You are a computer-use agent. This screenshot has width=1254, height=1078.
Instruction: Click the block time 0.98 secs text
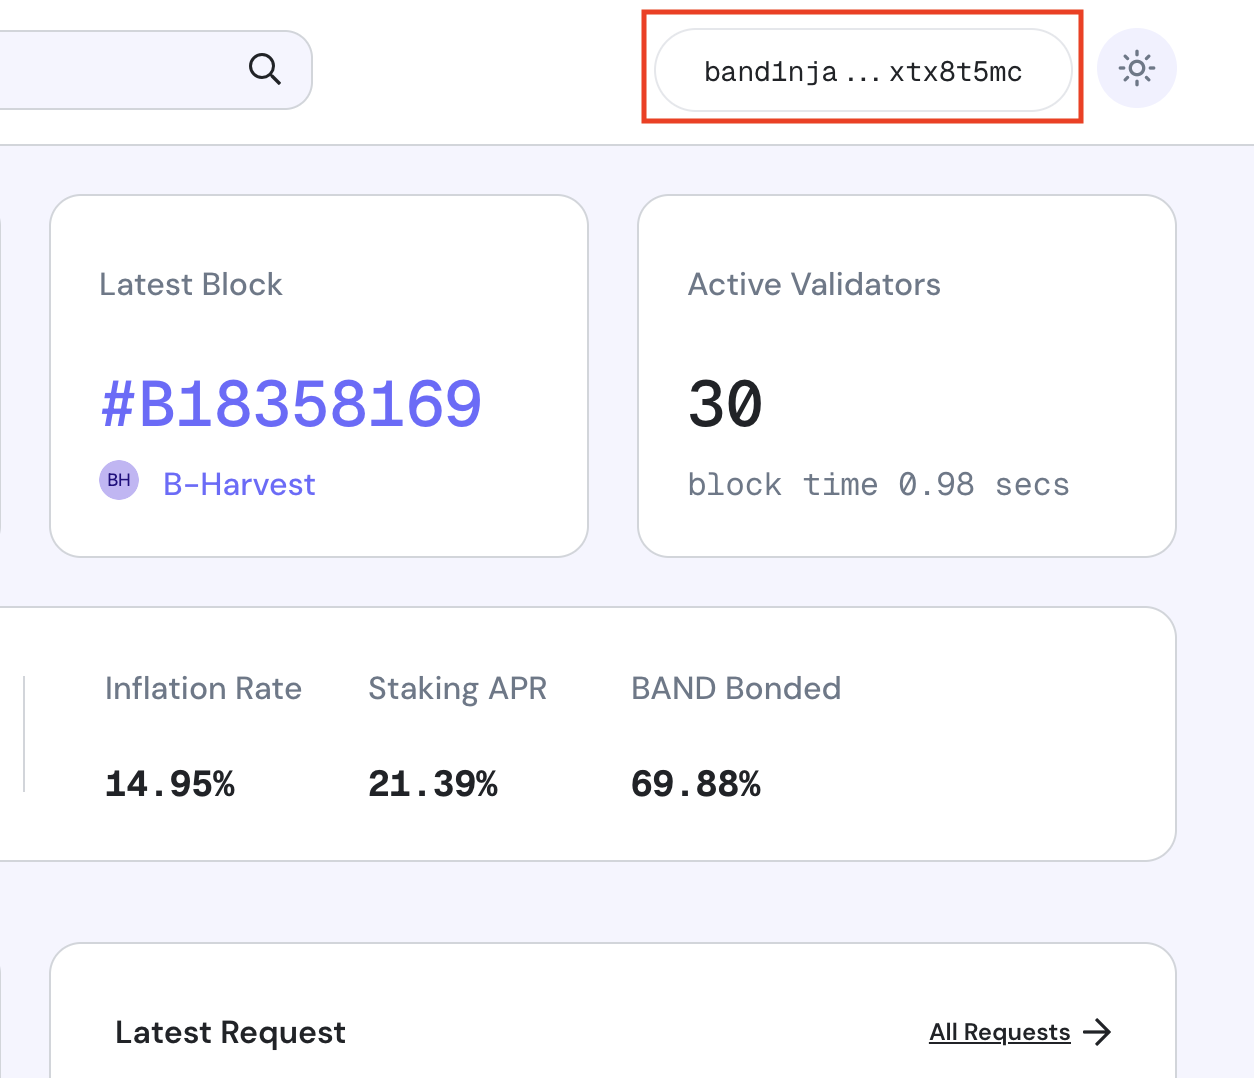point(878,485)
